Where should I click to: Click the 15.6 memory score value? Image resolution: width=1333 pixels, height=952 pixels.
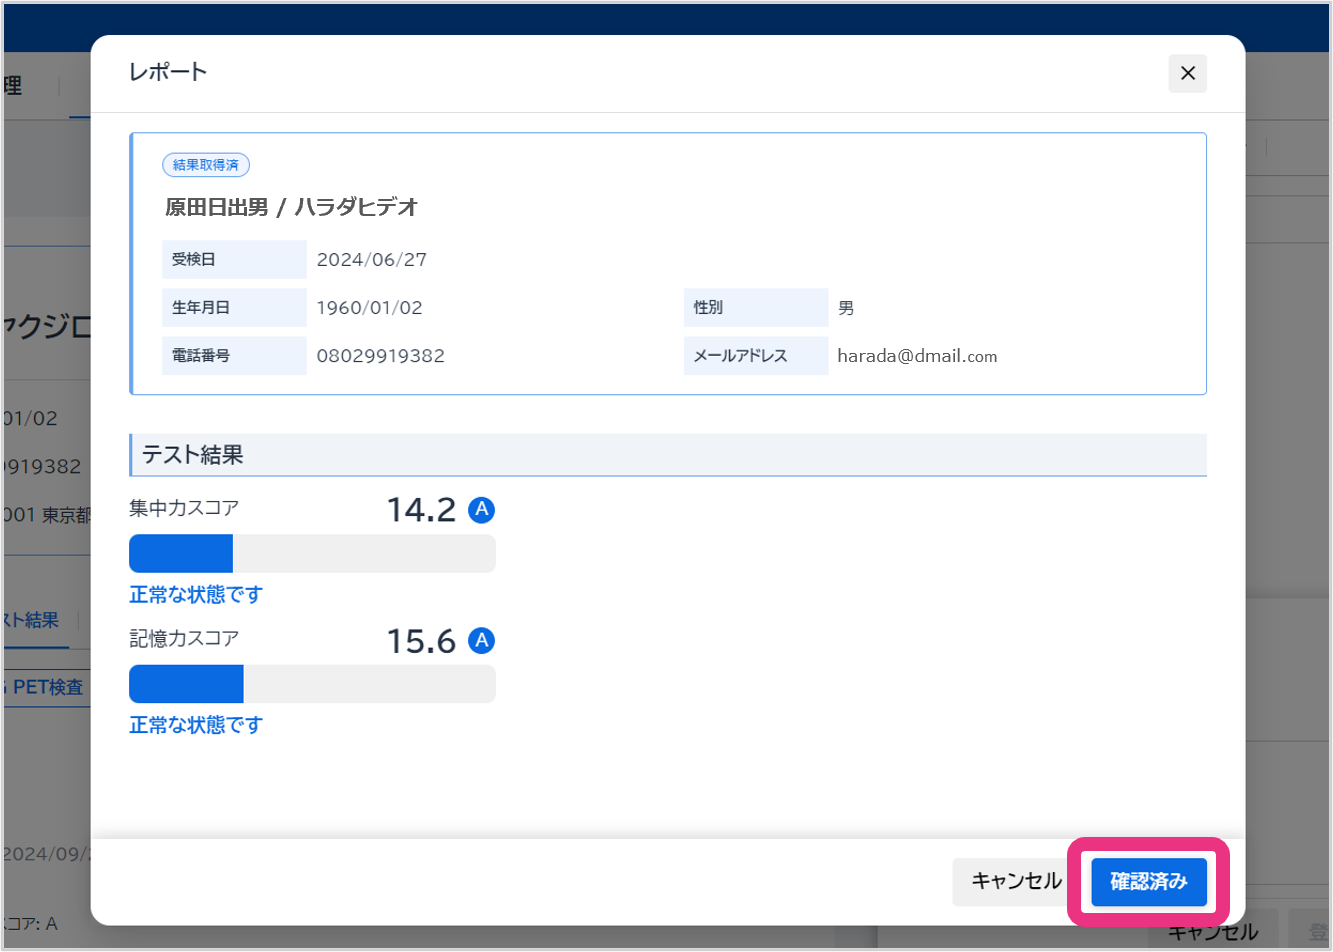point(421,641)
